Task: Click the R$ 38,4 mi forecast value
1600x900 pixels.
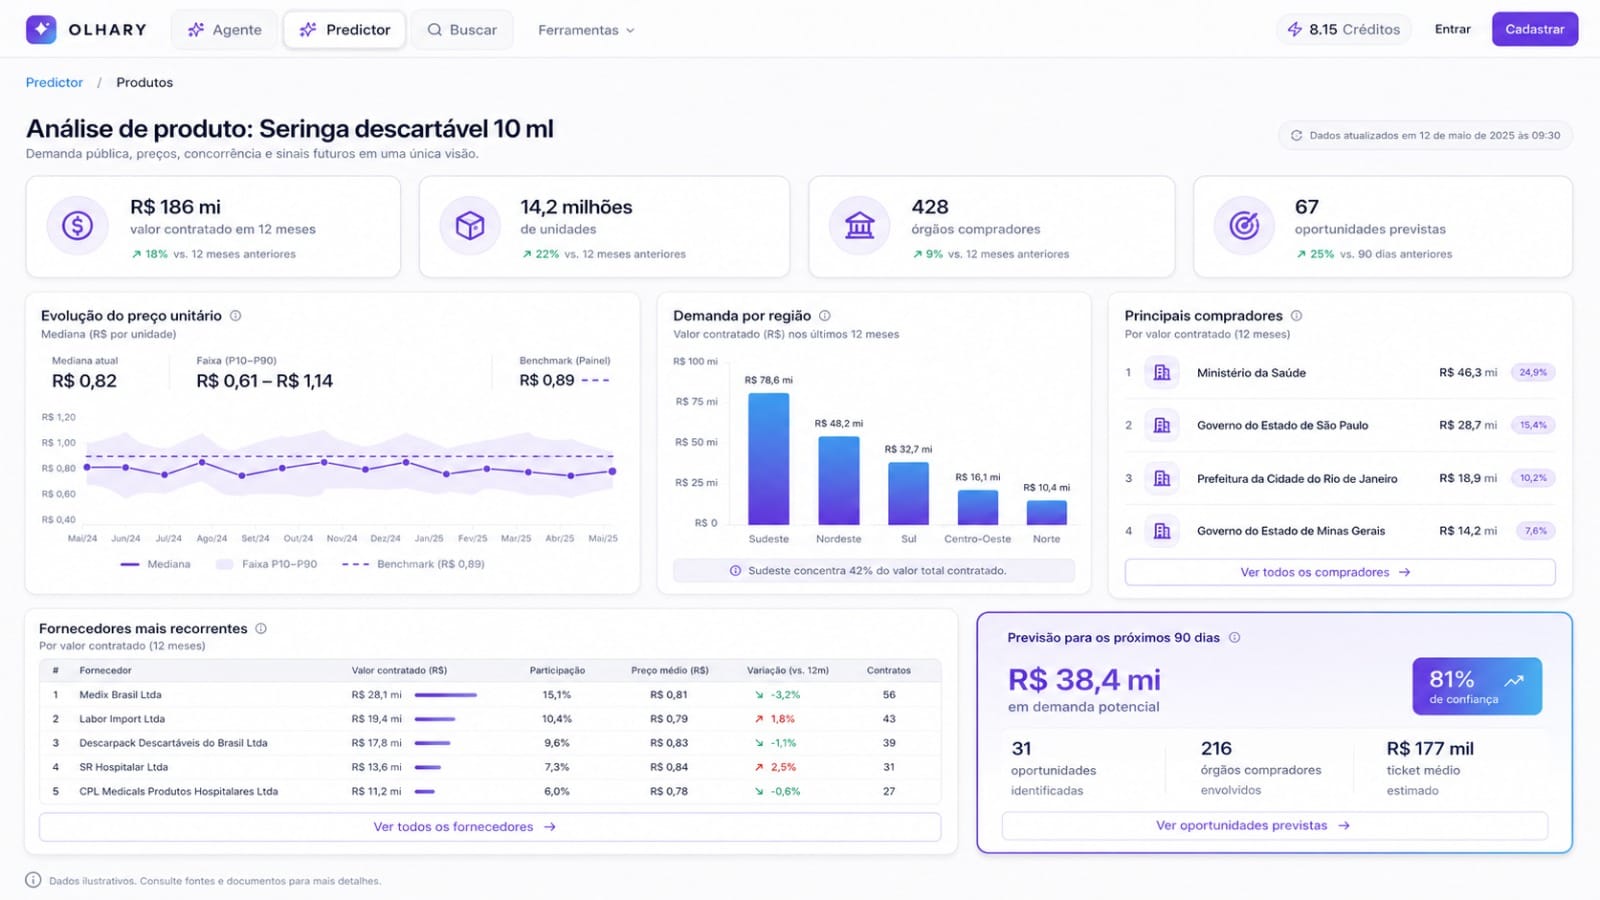Action: 1084,680
